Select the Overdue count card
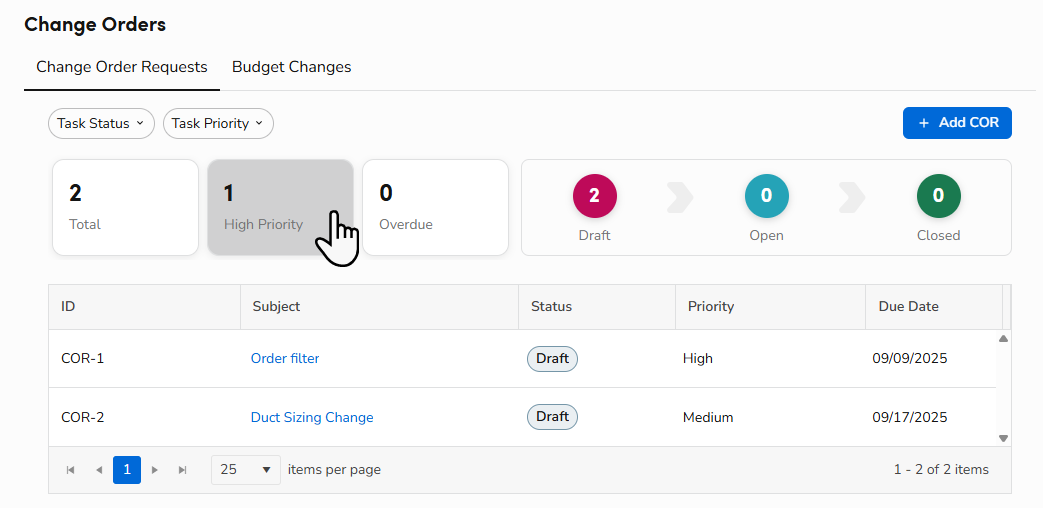 tap(435, 207)
